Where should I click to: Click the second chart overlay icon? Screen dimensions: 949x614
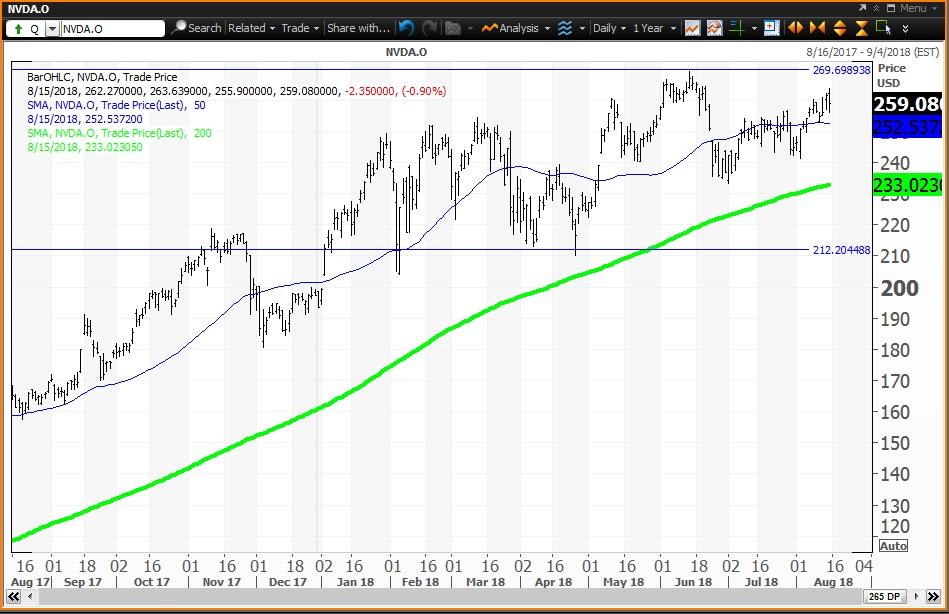click(715, 28)
